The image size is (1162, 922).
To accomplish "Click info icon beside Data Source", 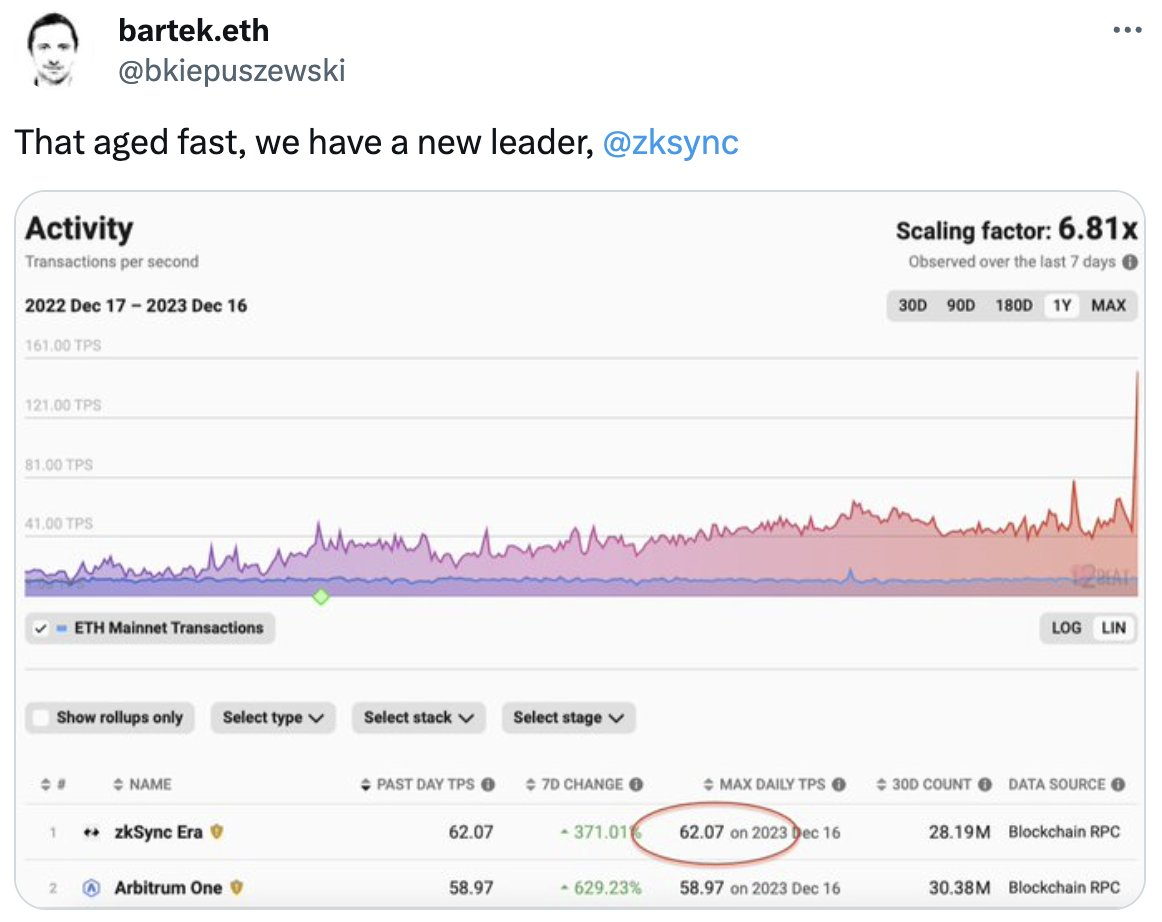I will (x=1118, y=785).
